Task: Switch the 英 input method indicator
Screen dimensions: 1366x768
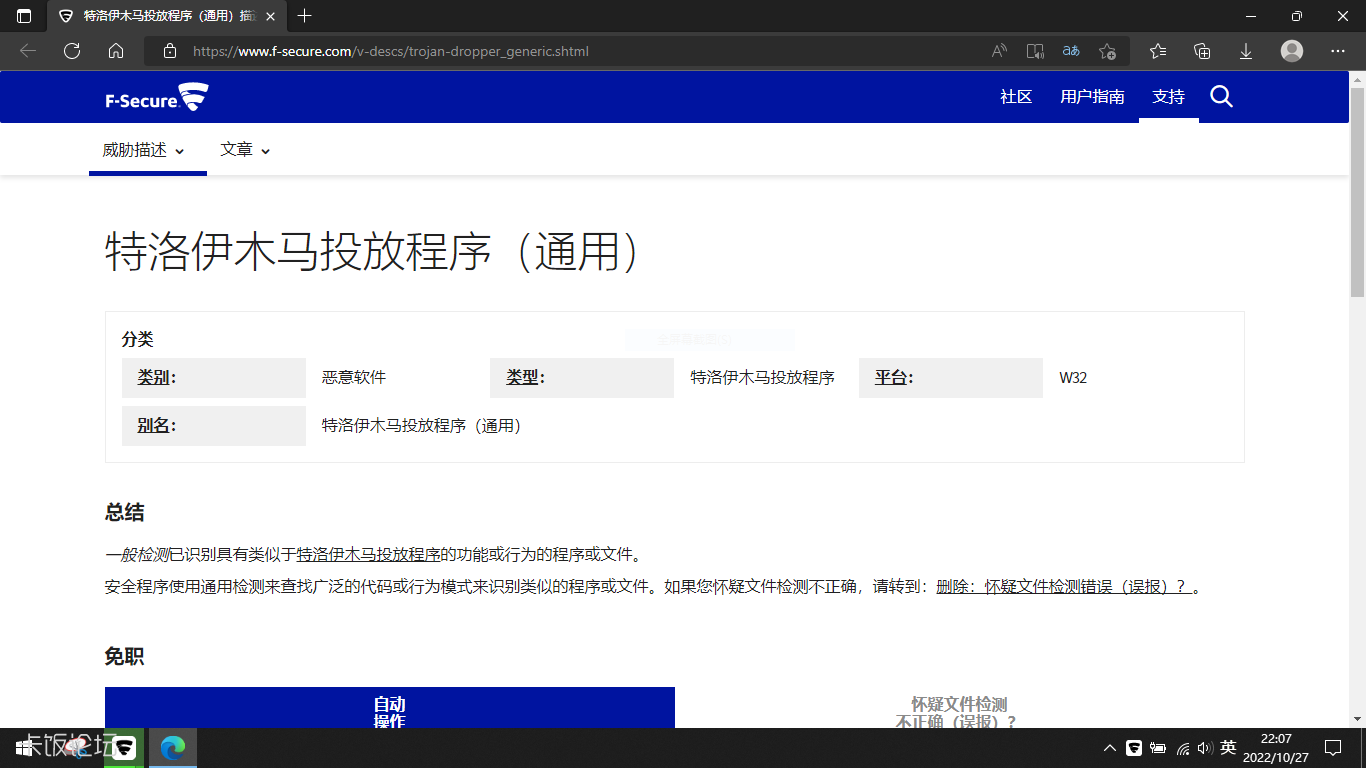Action: 1228,748
